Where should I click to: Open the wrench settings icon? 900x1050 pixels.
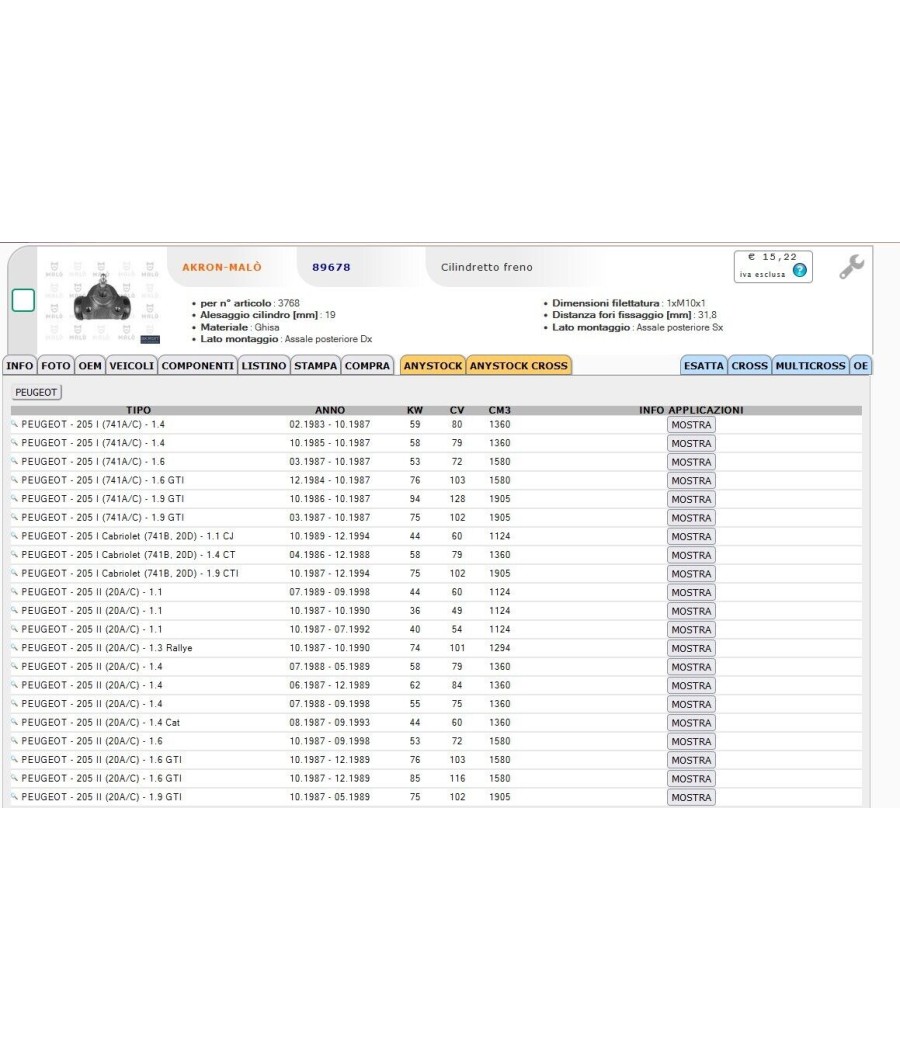852,267
